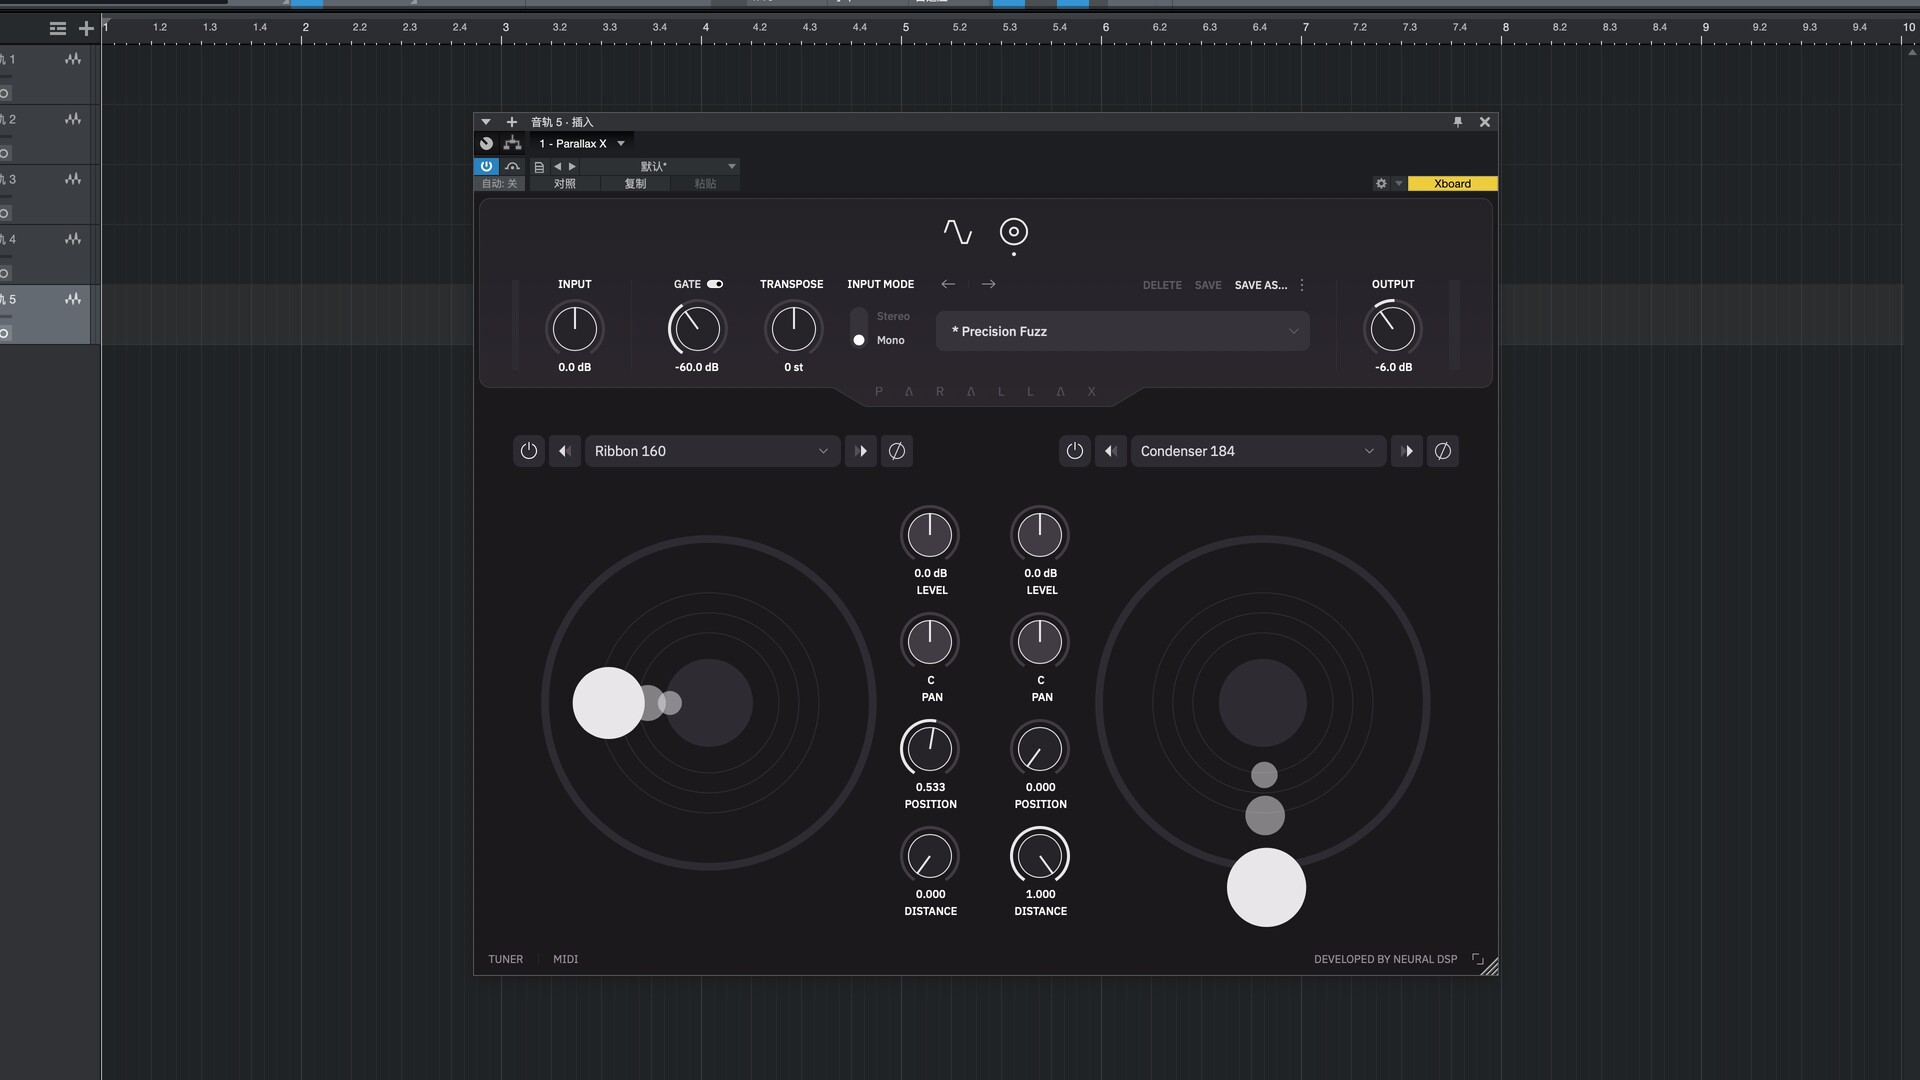Open the waveform synth section icon
This screenshot has width=1920, height=1080.
[x=957, y=232]
